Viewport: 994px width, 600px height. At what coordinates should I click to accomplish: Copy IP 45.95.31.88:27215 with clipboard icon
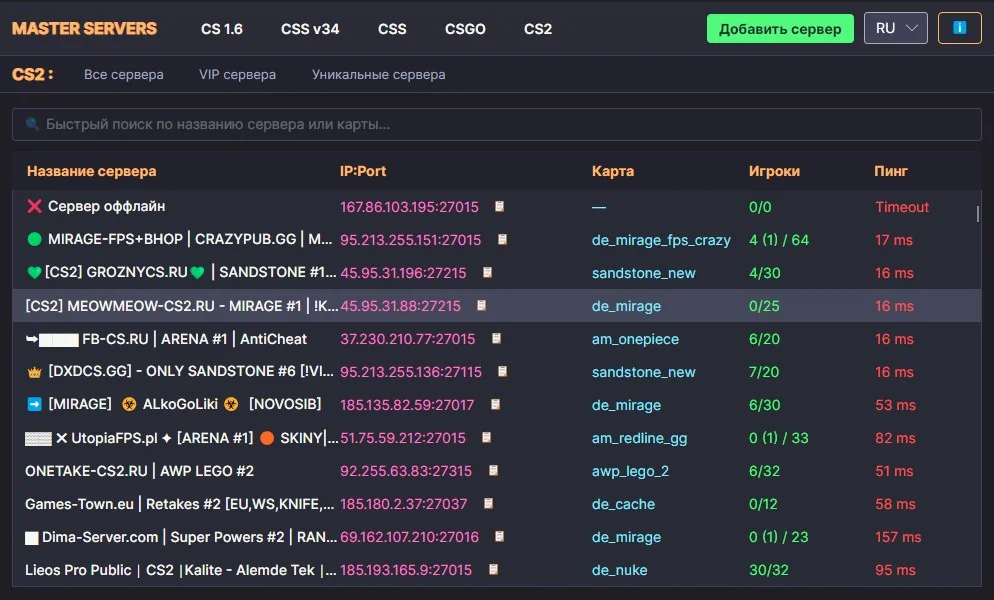[481, 305]
